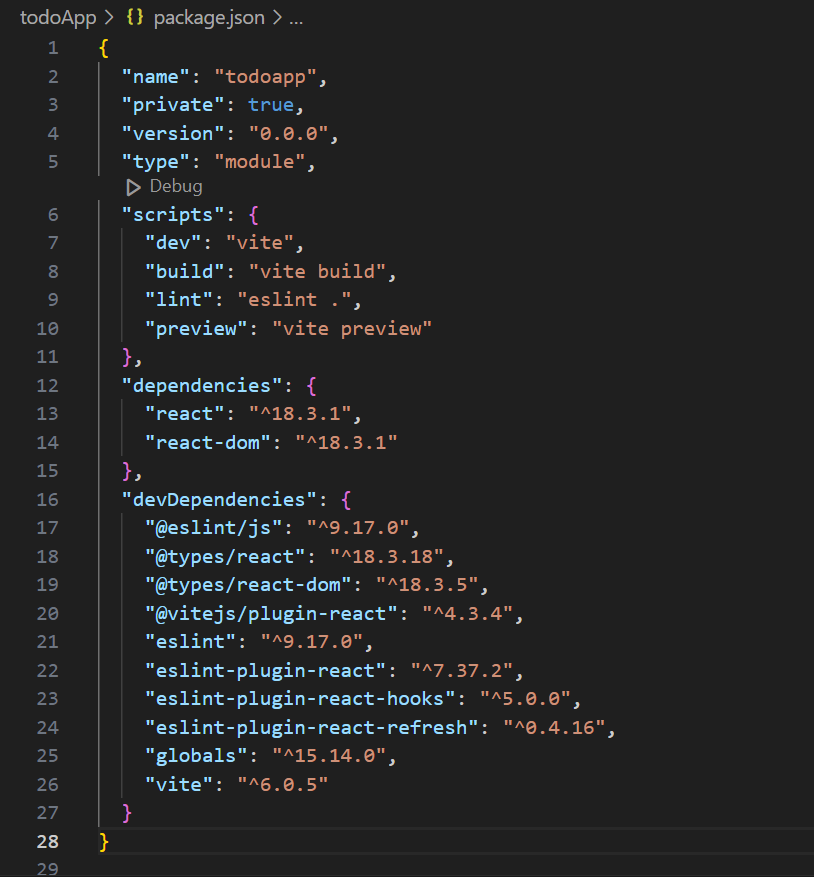This screenshot has width=814, height=877.
Task: Click the "react" dependency key on line 13
Action: [185, 414]
